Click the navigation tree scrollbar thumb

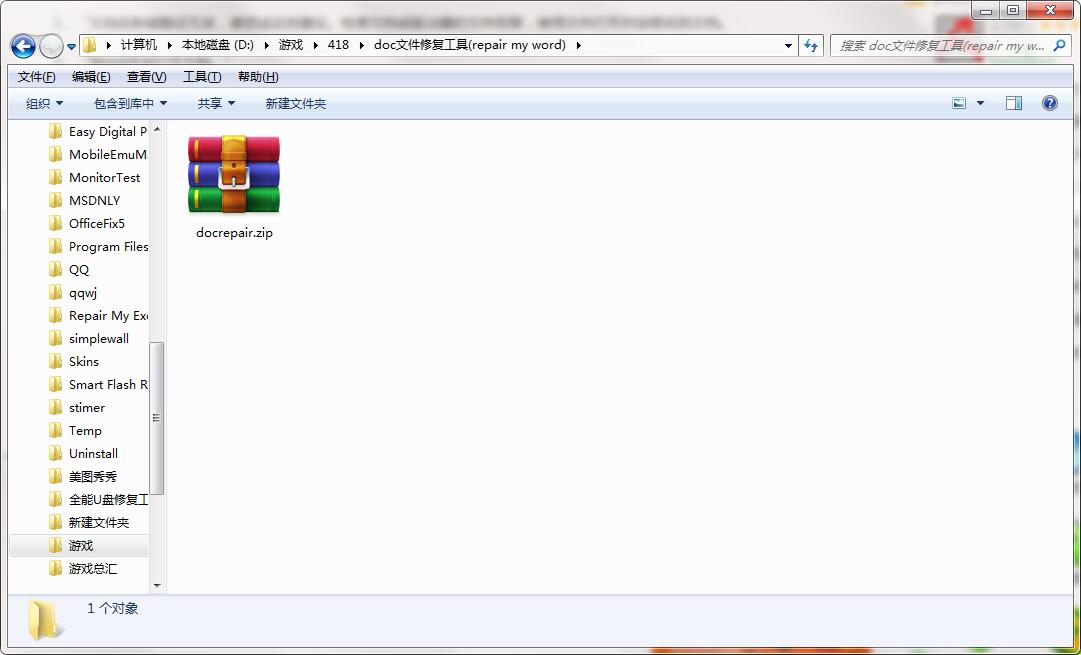(x=157, y=418)
